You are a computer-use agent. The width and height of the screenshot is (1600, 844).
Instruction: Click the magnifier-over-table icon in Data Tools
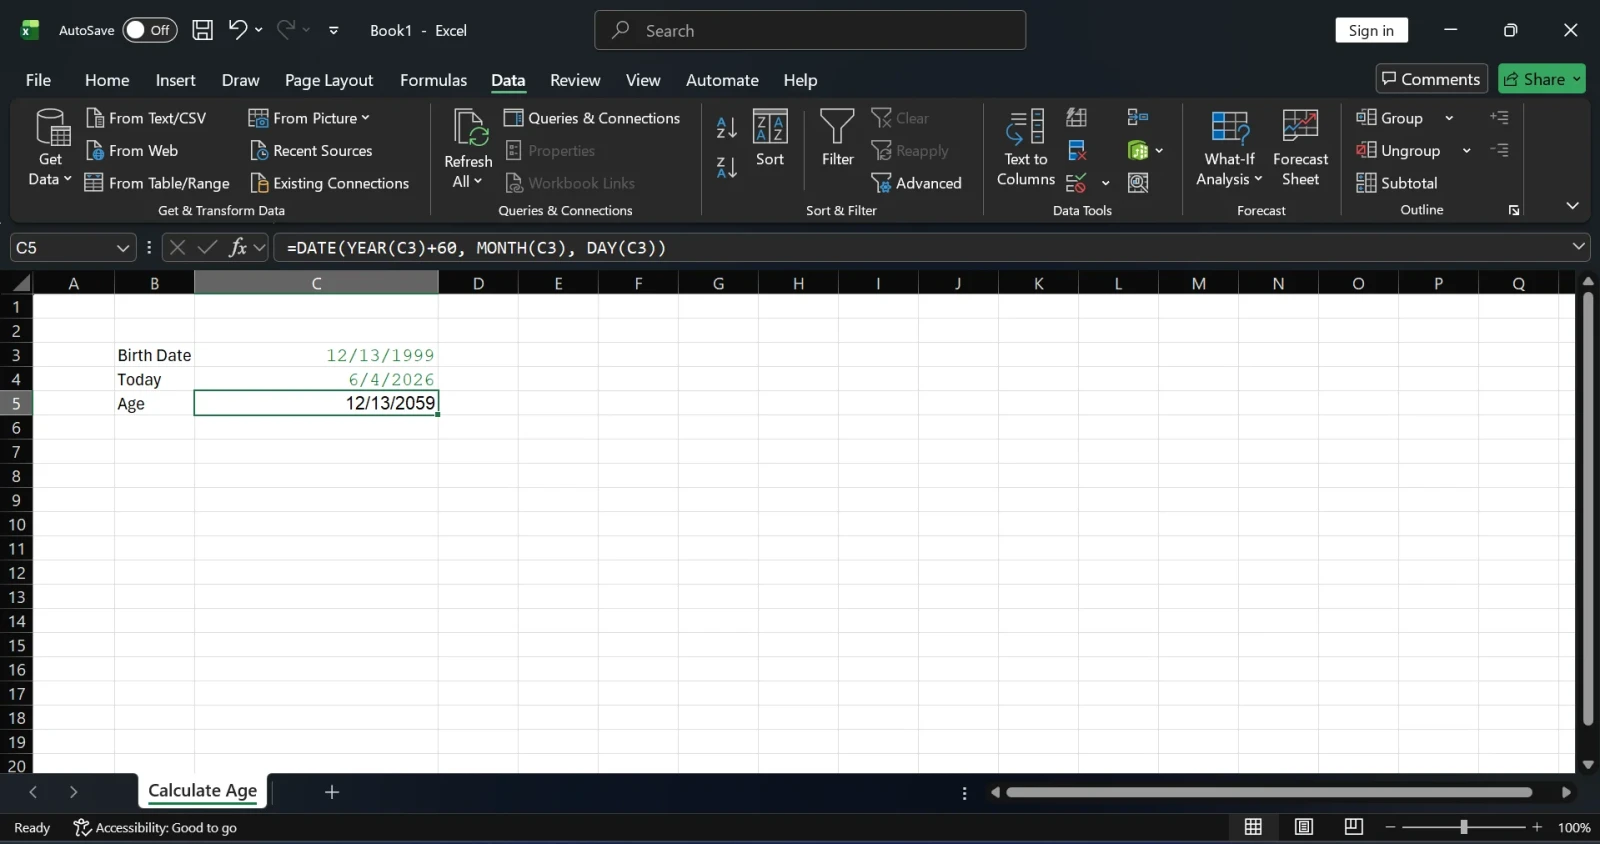1138,183
